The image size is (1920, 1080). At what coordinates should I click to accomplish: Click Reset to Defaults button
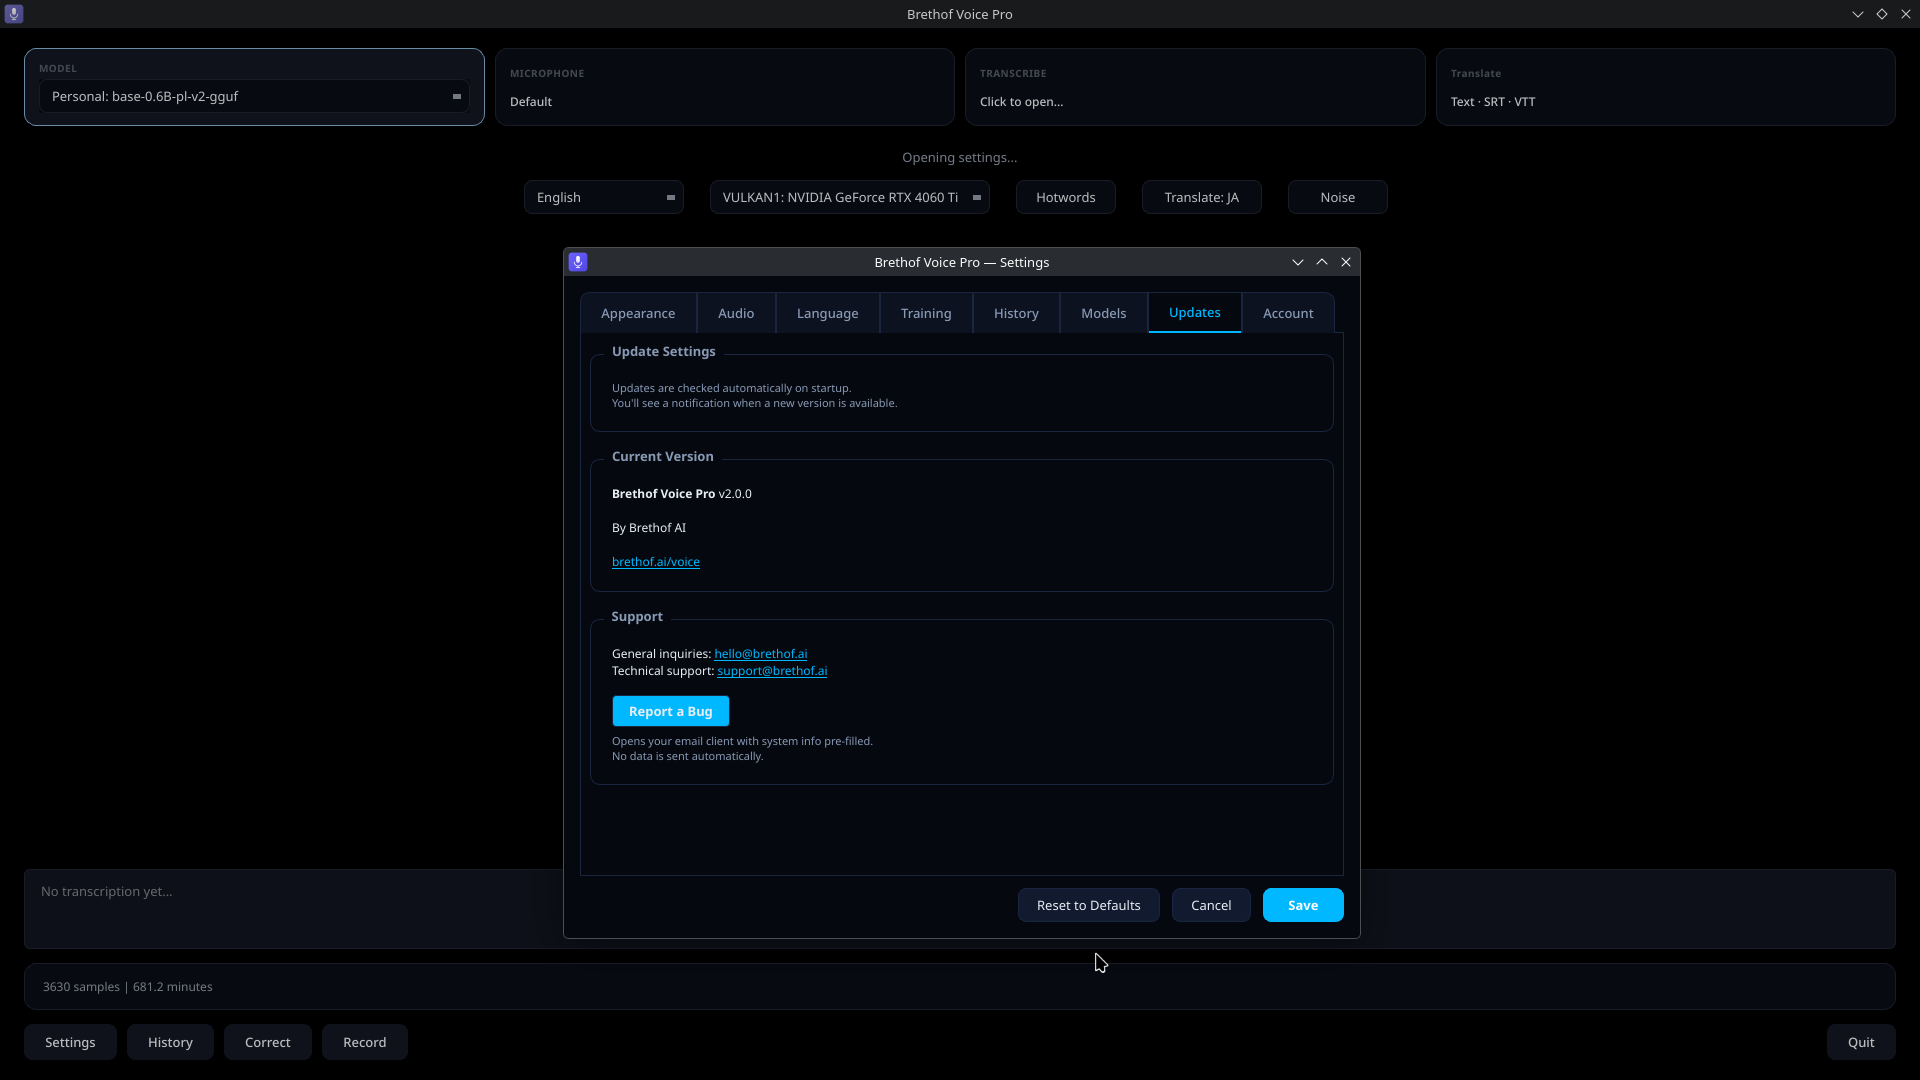coord(1088,905)
